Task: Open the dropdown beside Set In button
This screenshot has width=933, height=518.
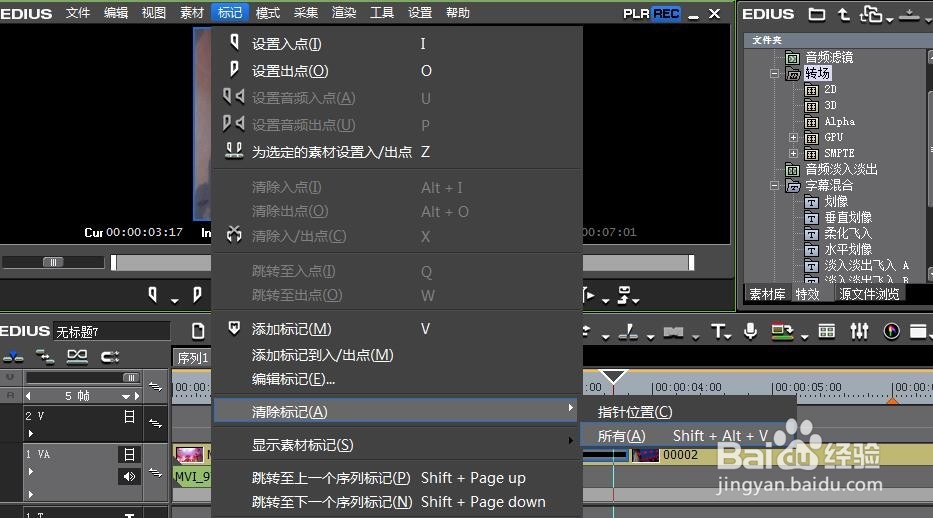Action: point(174,300)
